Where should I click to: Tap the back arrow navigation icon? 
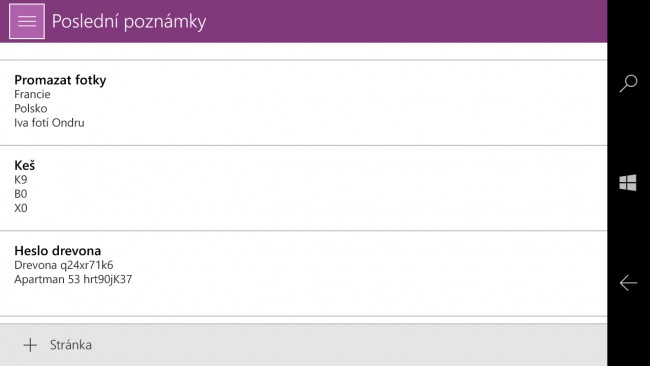[x=628, y=283]
